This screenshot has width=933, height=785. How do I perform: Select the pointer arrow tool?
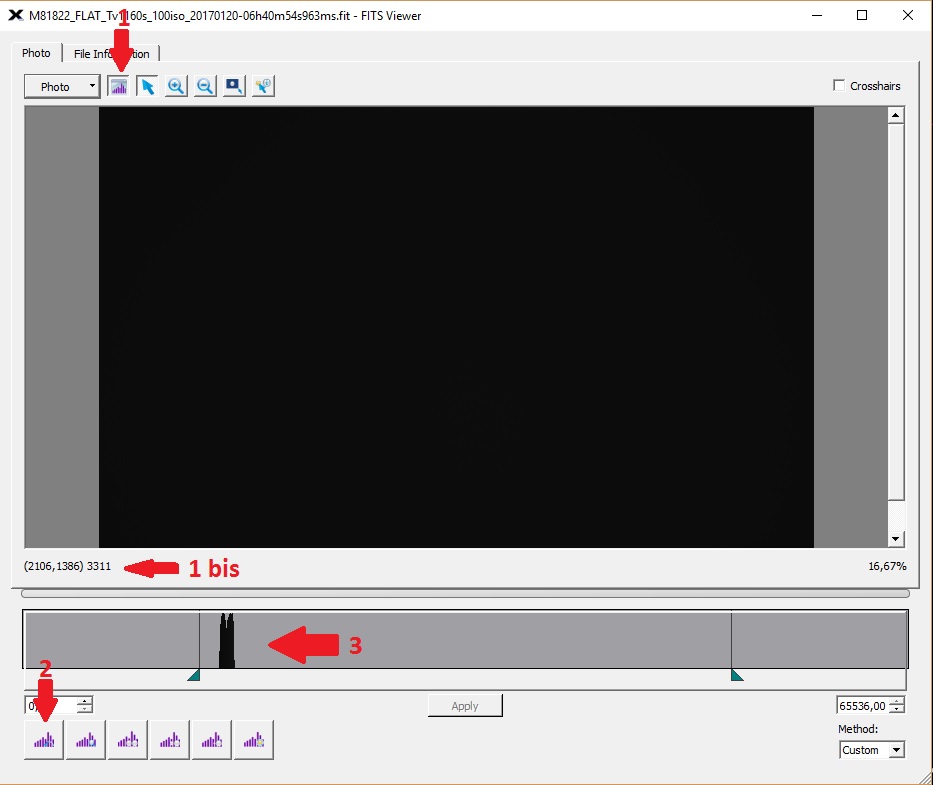click(148, 86)
